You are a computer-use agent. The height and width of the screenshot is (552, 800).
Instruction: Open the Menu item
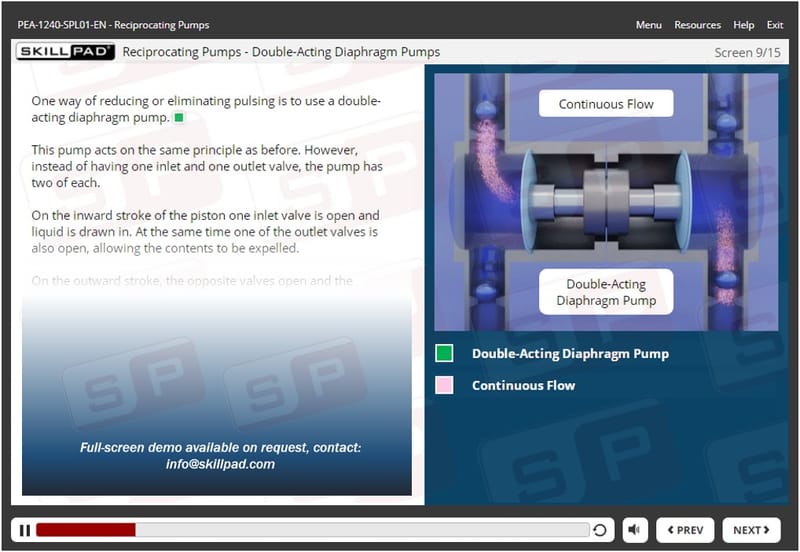coord(648,25)
